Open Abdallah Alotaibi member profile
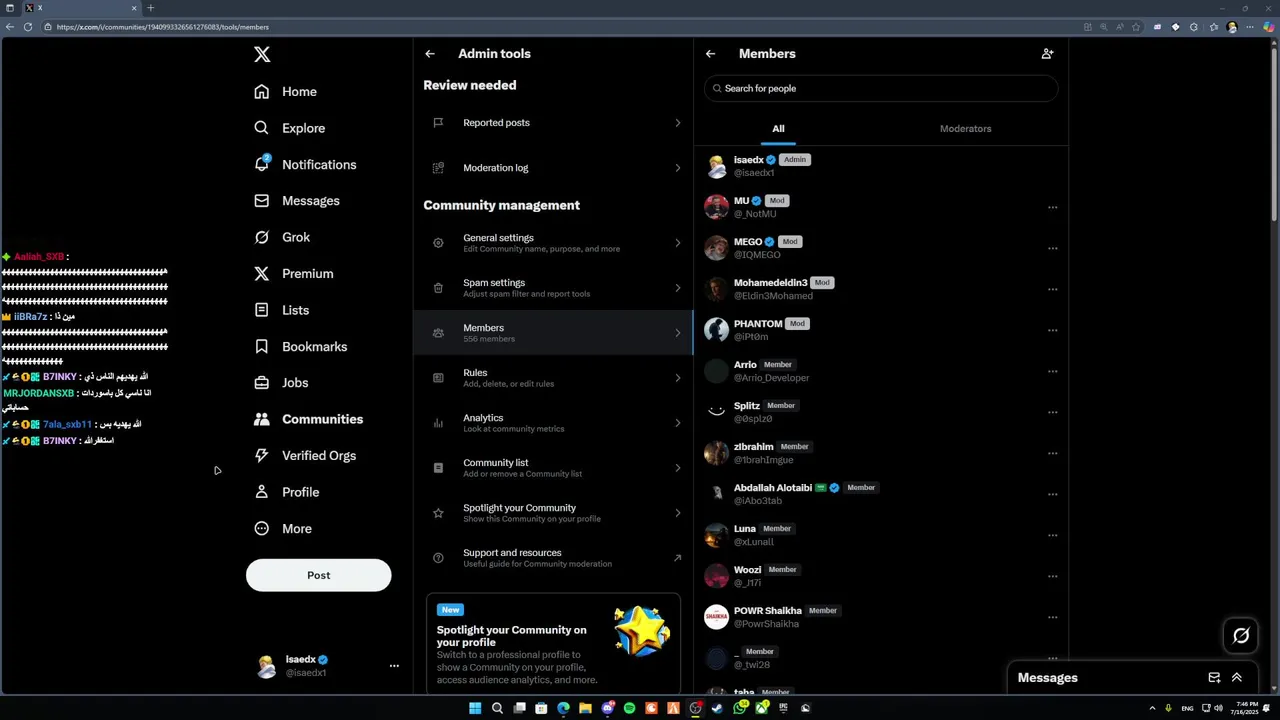The width and height of the screenshot is (1280, 720). click(881, 494)
